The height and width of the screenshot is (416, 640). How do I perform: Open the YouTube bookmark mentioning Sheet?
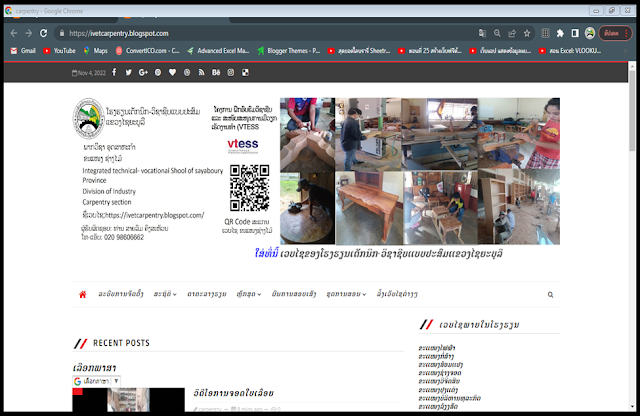[359, 51]
